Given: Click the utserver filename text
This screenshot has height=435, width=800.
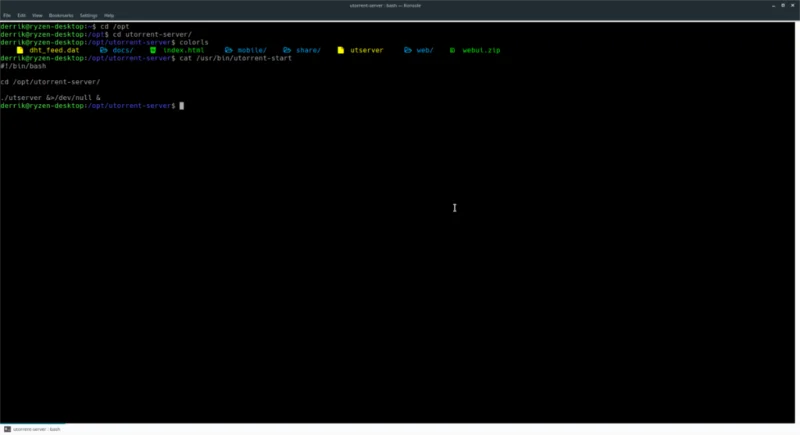Looking at the screenshot, I should 366,50.
